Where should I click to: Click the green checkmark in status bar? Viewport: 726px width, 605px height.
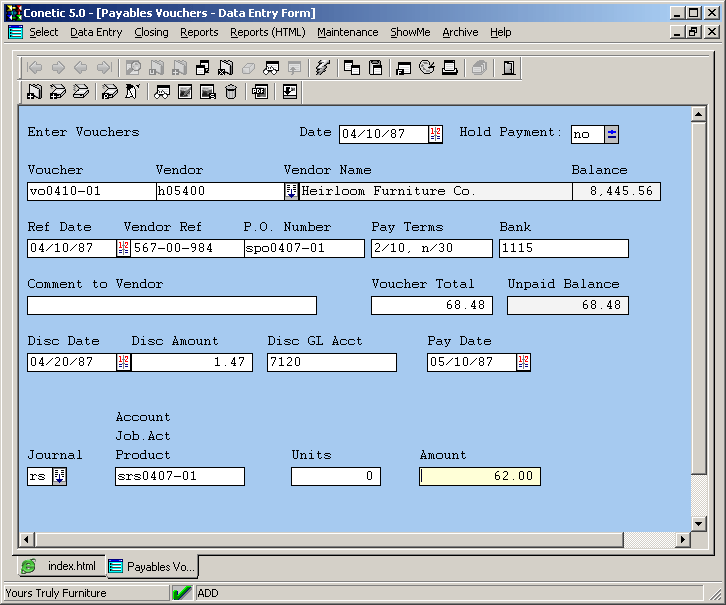[182, 593]
